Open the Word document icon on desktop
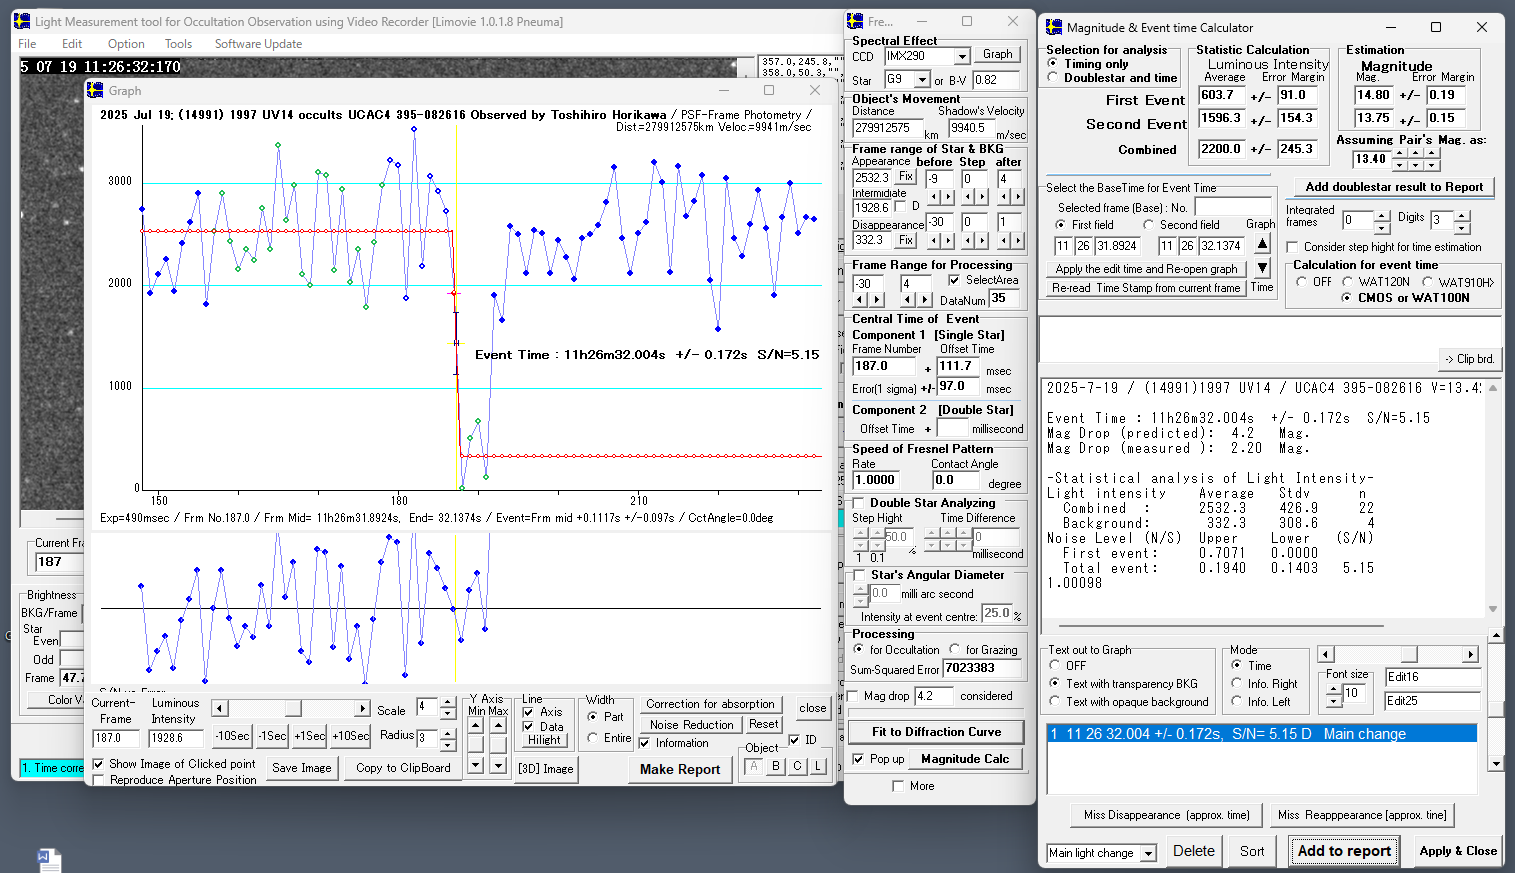This screenshot has height=873, width=1515. (x=49, y=860)
